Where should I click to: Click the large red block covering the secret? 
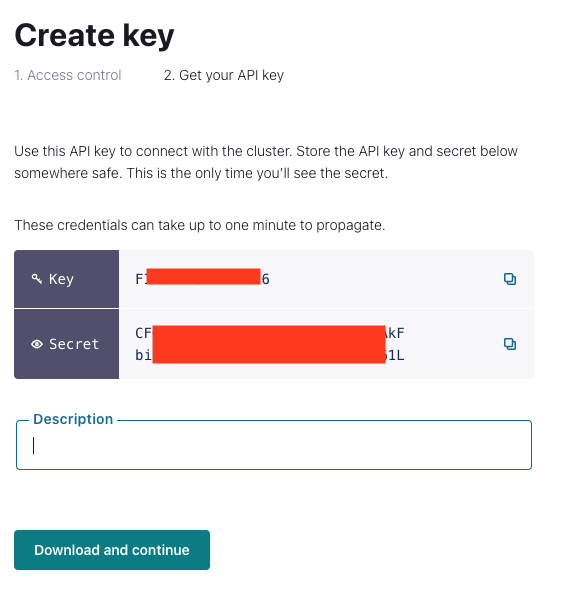tap(269, 344)
